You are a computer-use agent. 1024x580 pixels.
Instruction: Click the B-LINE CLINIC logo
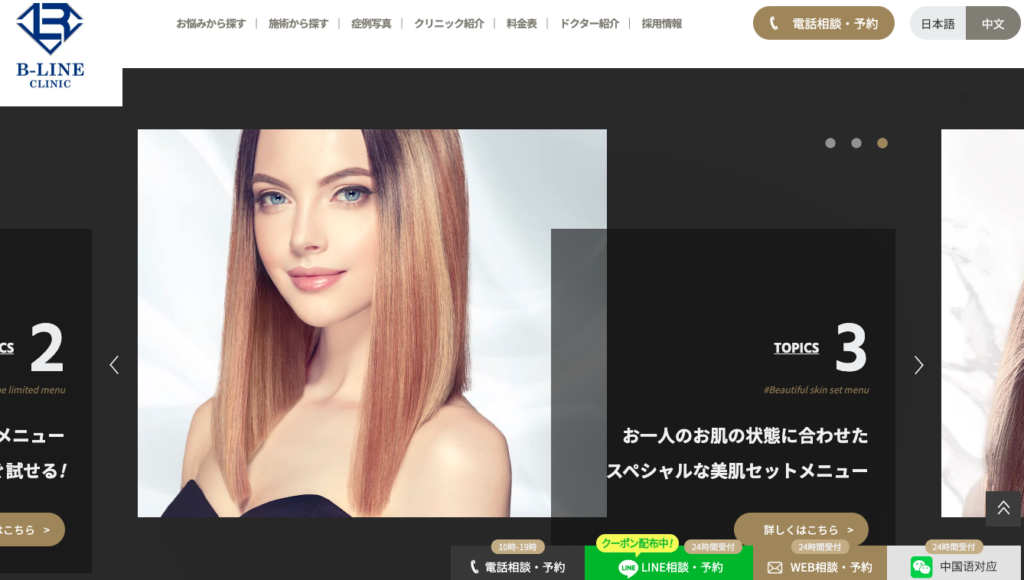[51, 46]
